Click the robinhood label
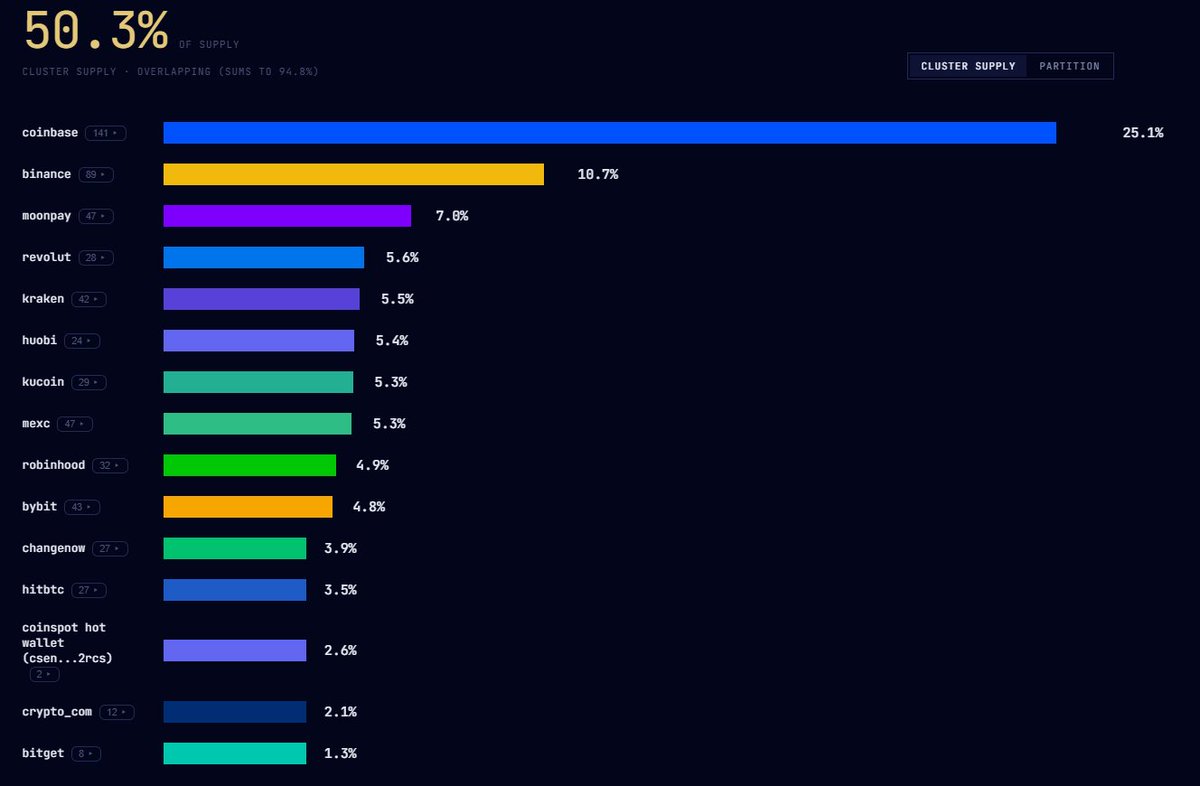The image size is (1200, 786). click(54, 465)
